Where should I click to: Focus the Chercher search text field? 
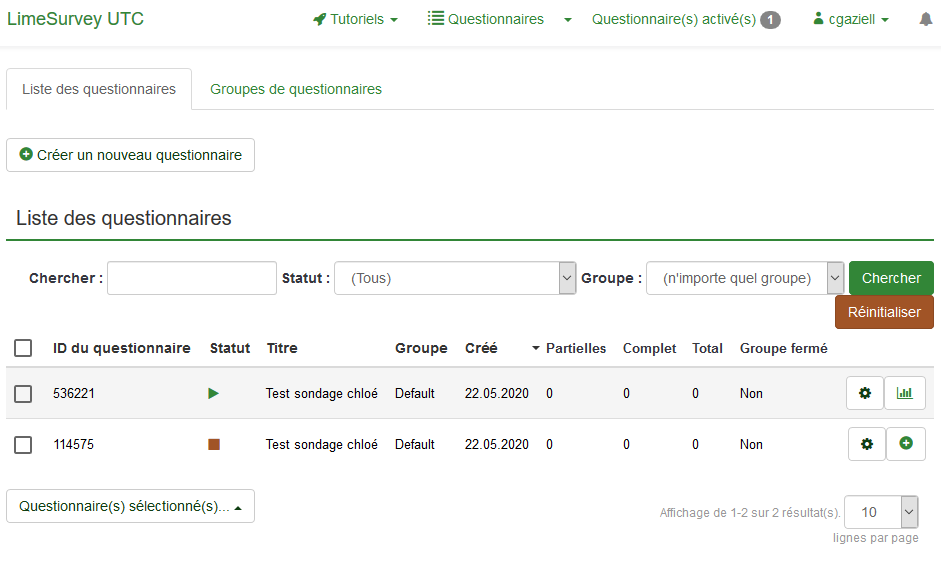192,278
